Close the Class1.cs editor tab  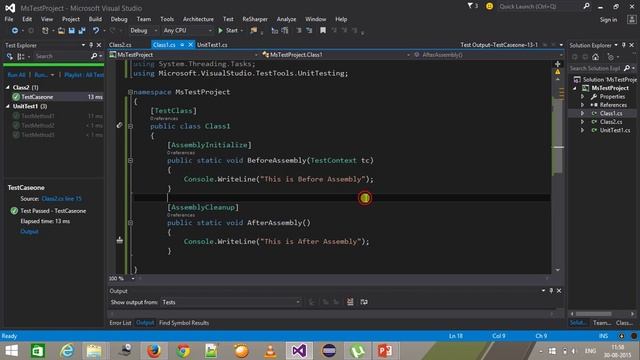(x=190, y=45)
